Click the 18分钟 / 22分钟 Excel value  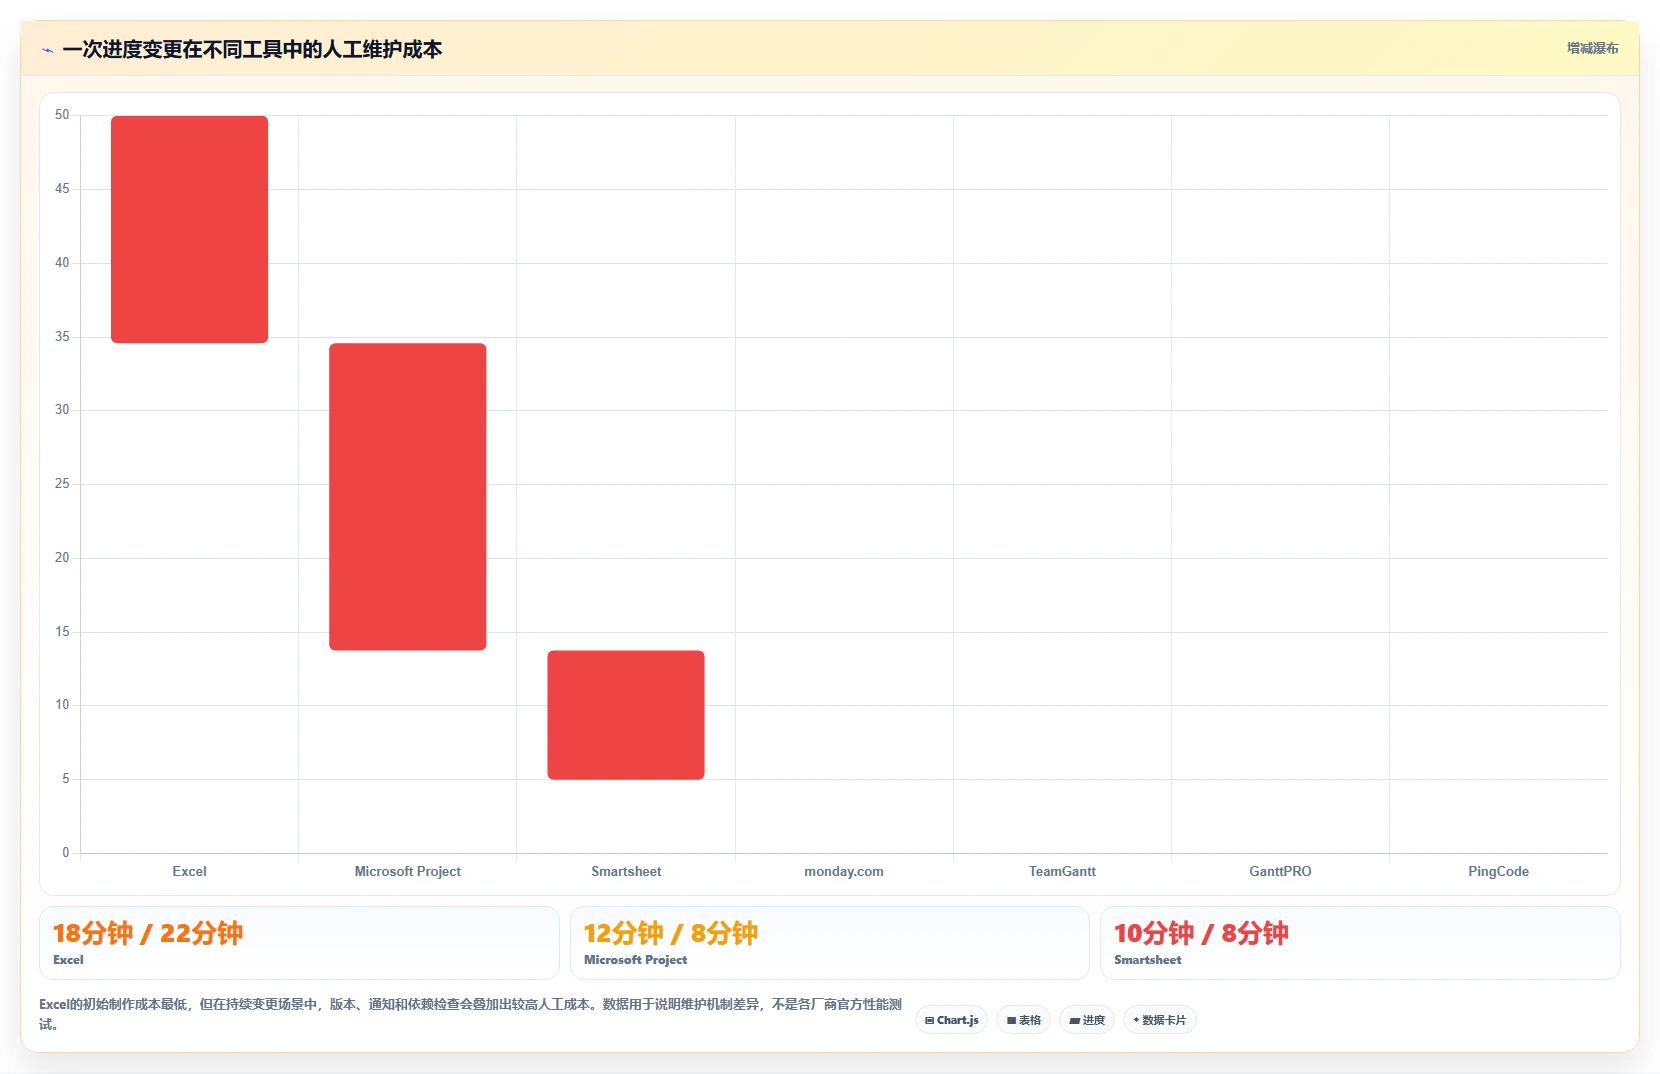point(148,933)
